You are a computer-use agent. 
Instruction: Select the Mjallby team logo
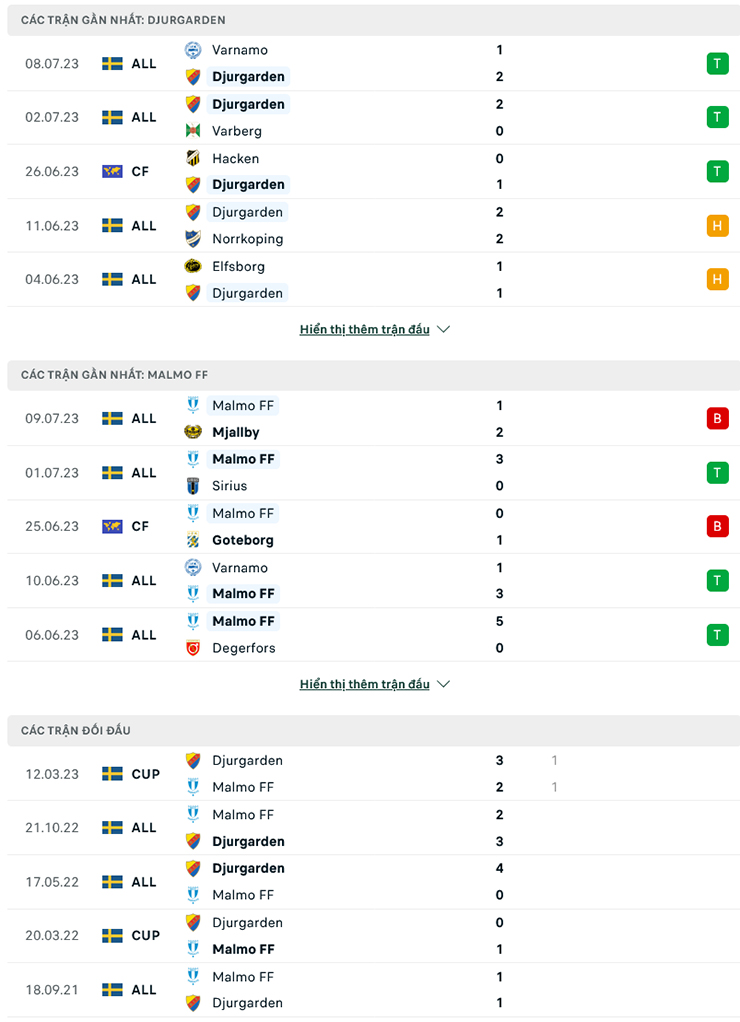point(191,432)
